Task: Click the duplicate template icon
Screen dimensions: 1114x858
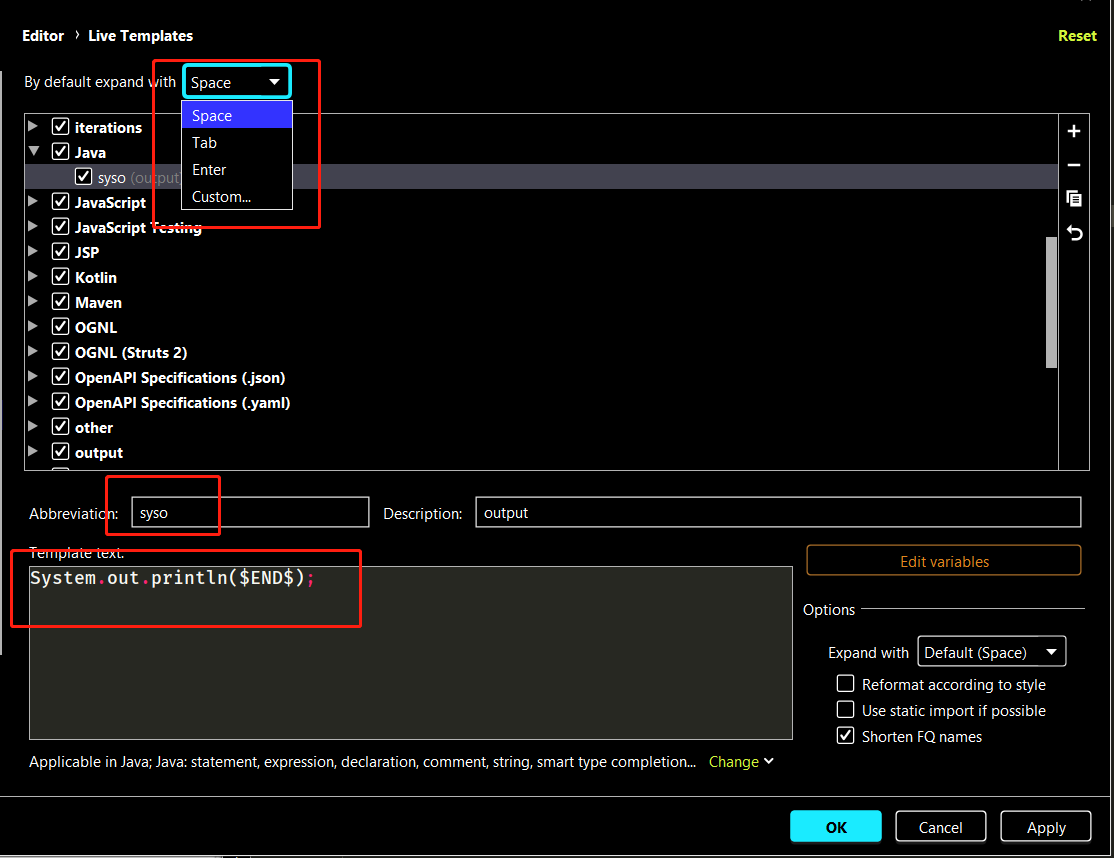Action: 1074,199
